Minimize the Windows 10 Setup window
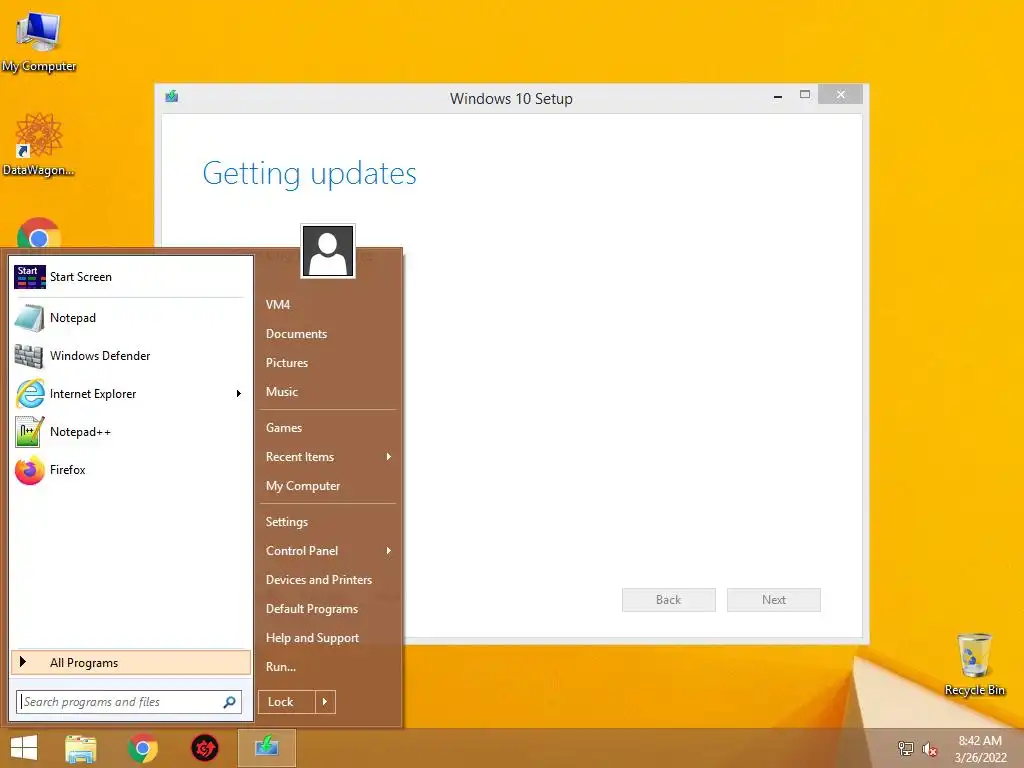Image resolution: width=1024 pixels, height=768 pixels. pos(778,95)
